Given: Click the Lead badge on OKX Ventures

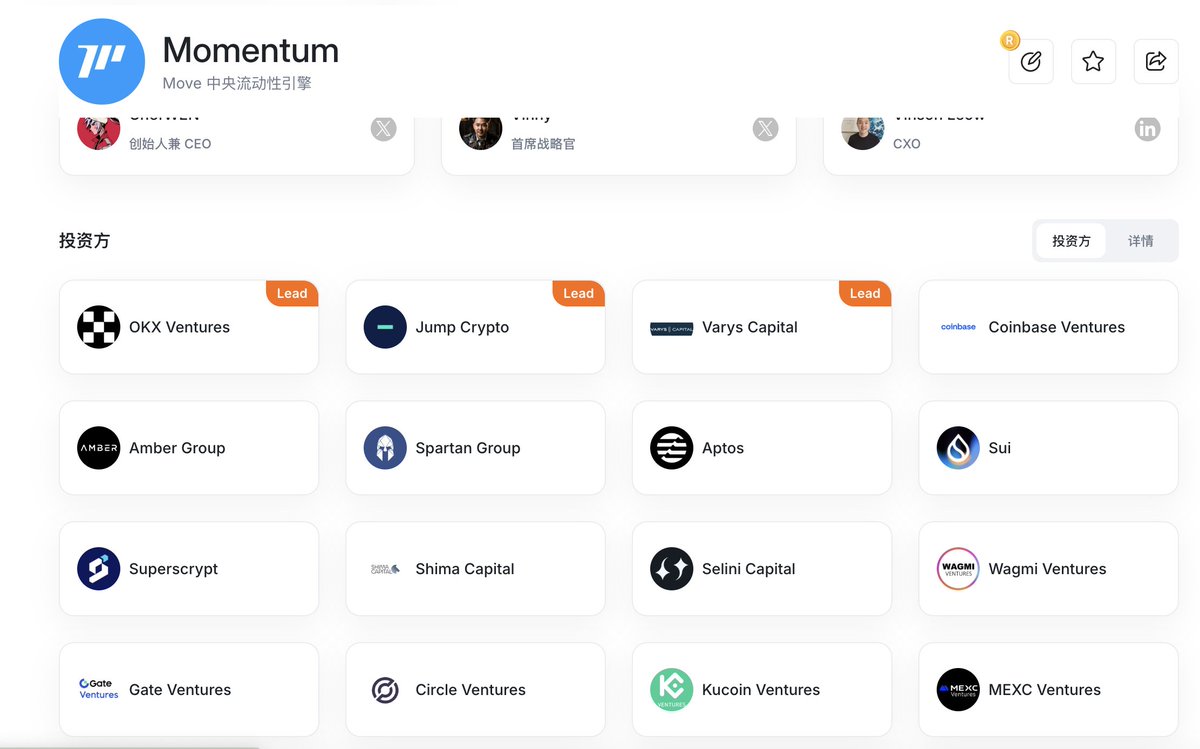Looking at the screenshot, I should 292,293.
